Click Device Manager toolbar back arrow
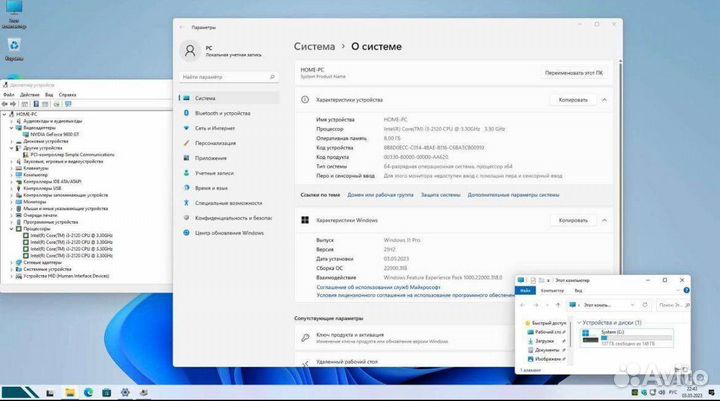The image size is (720, 401). point(5,104)
